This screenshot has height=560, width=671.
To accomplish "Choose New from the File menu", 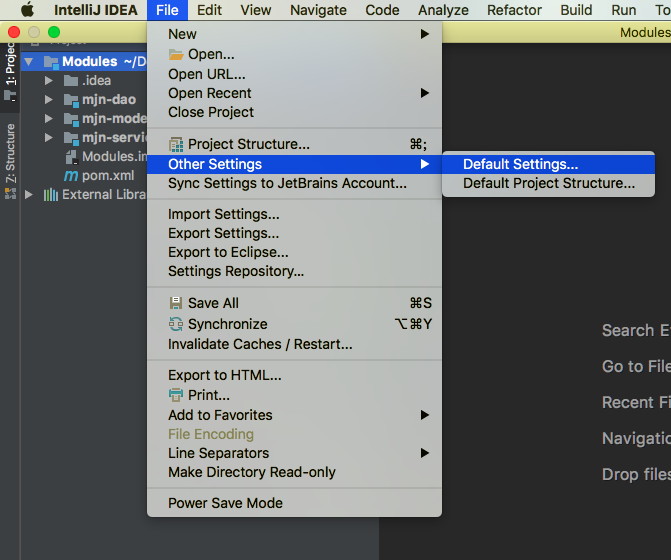I will pyautogui.click(x=294, y=34).
